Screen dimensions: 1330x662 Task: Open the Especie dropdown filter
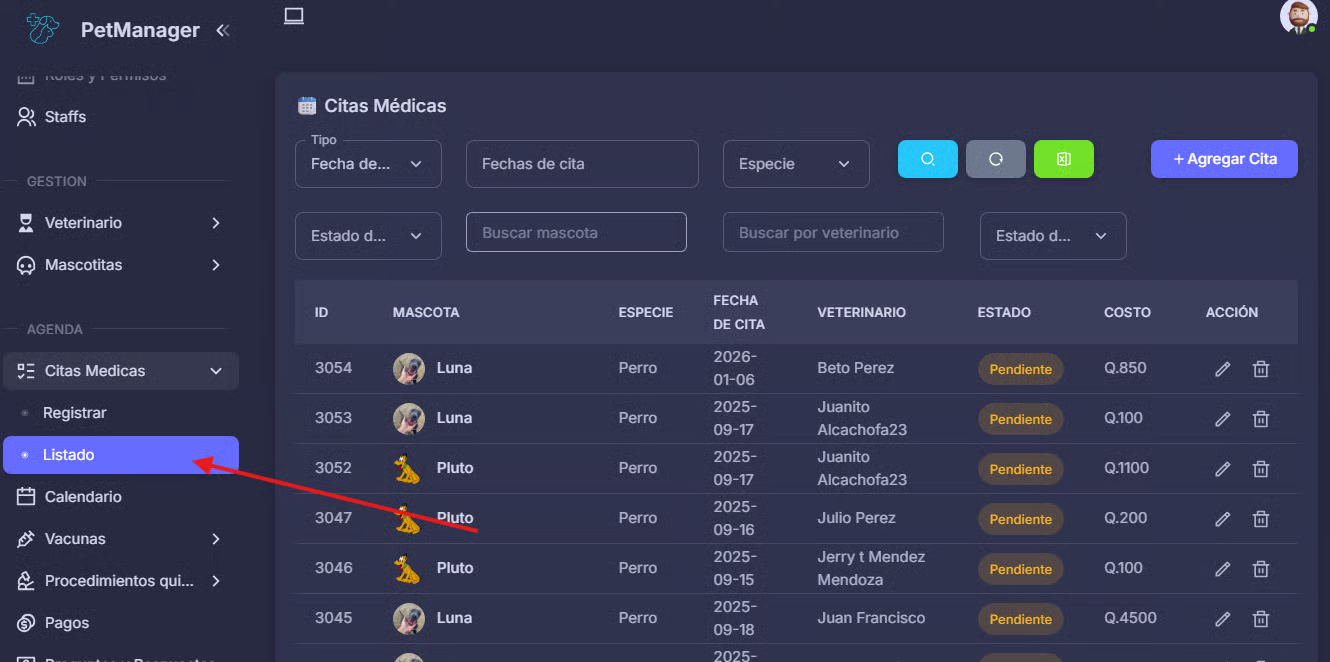pos(796,164)
